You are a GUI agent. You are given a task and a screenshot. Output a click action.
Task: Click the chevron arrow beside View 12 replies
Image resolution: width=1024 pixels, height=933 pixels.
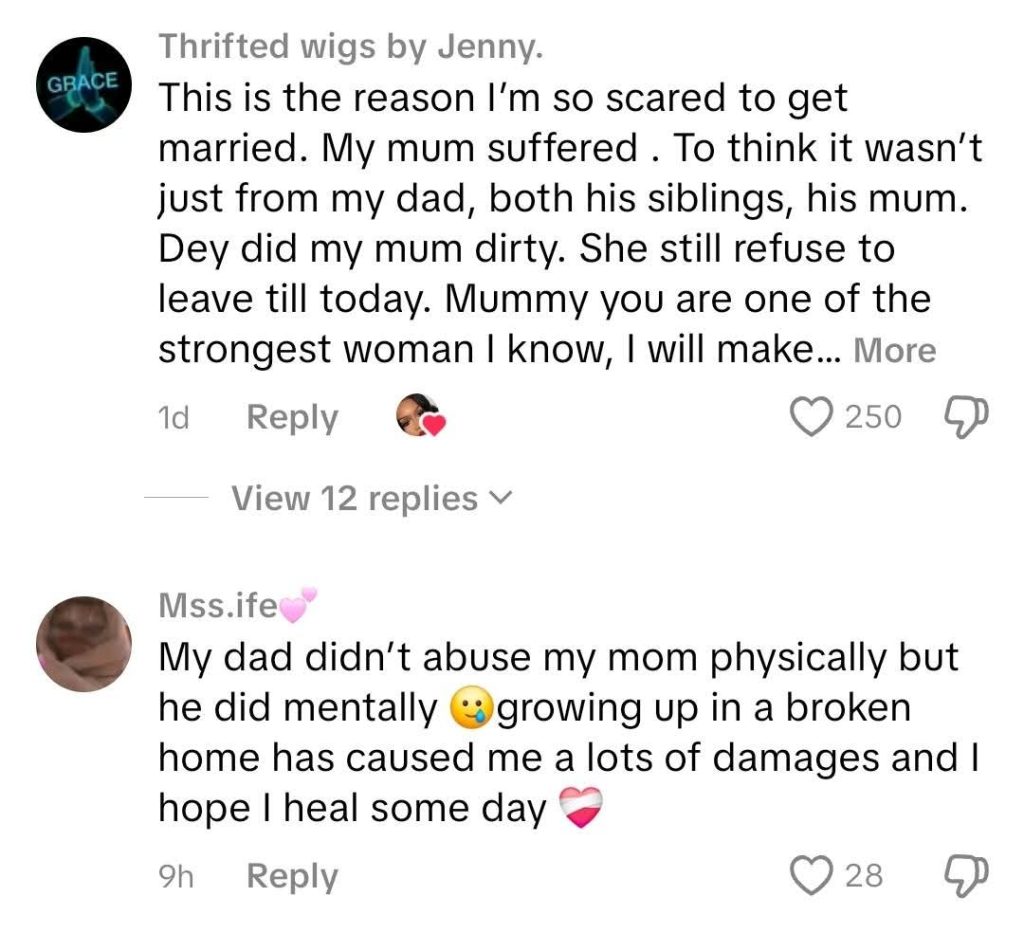(x=501, y=498)
